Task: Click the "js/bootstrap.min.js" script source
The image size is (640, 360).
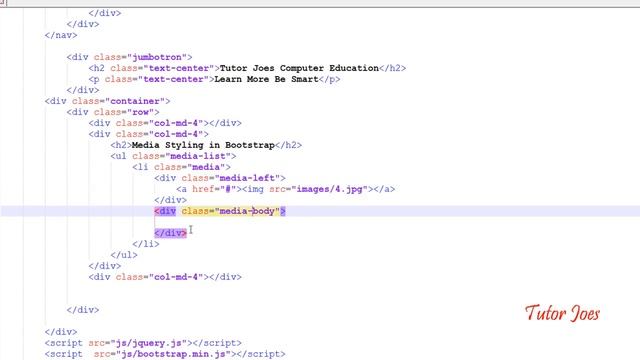Action: click(173, 354)
